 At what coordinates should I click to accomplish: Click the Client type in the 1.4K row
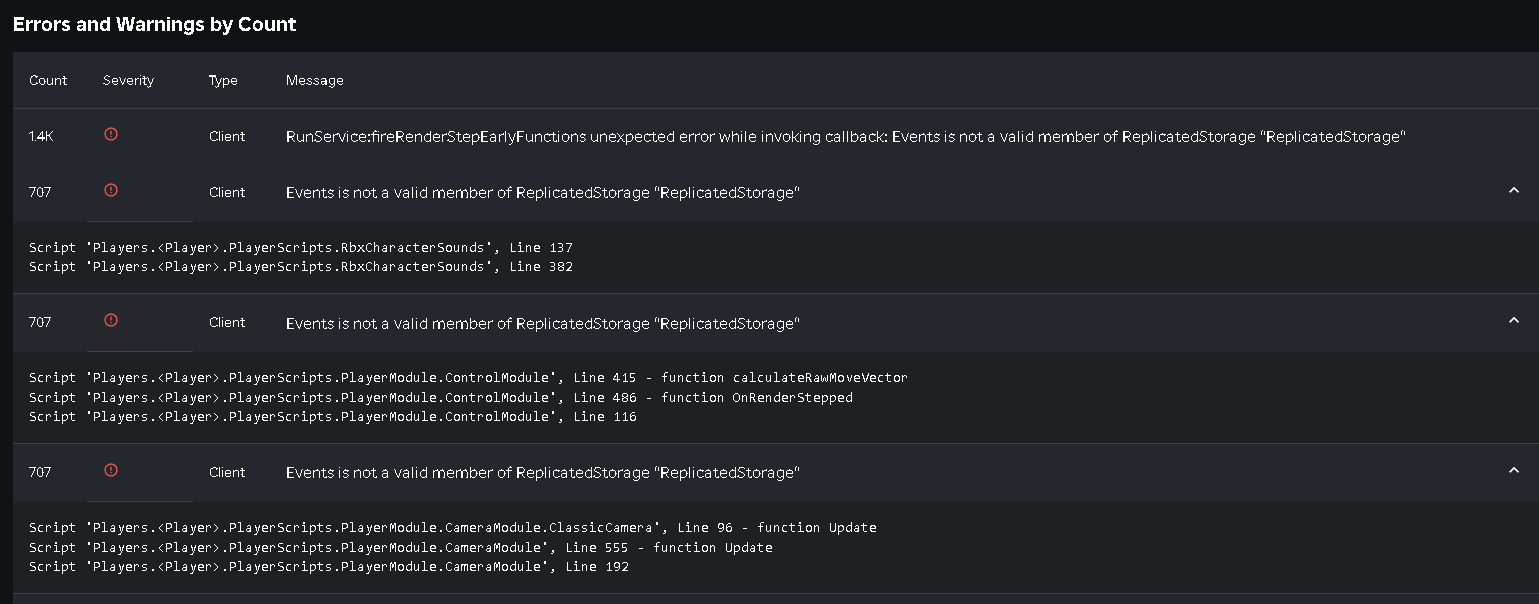click(x=227, y=136)
